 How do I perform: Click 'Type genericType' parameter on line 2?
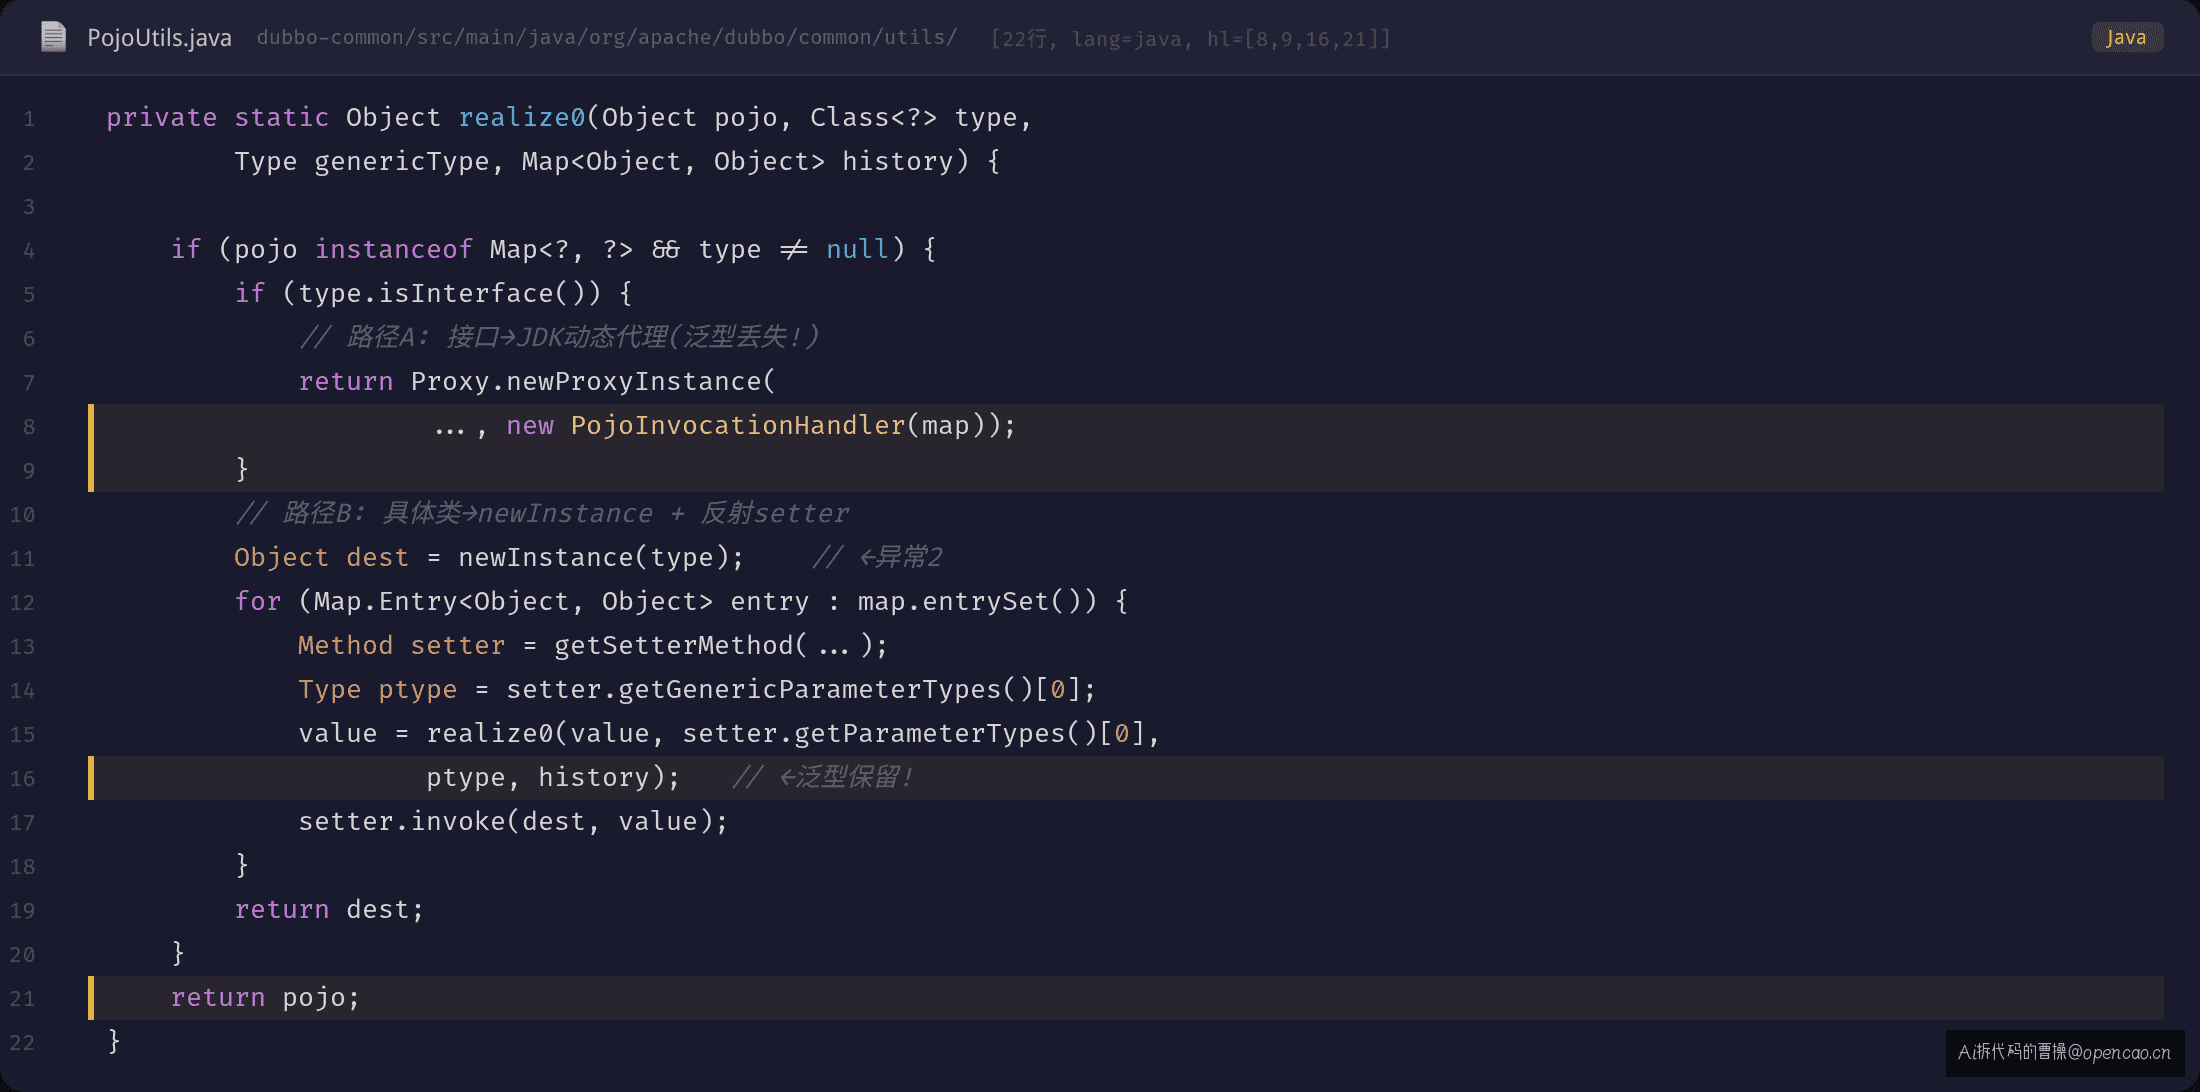pos(362,161)
